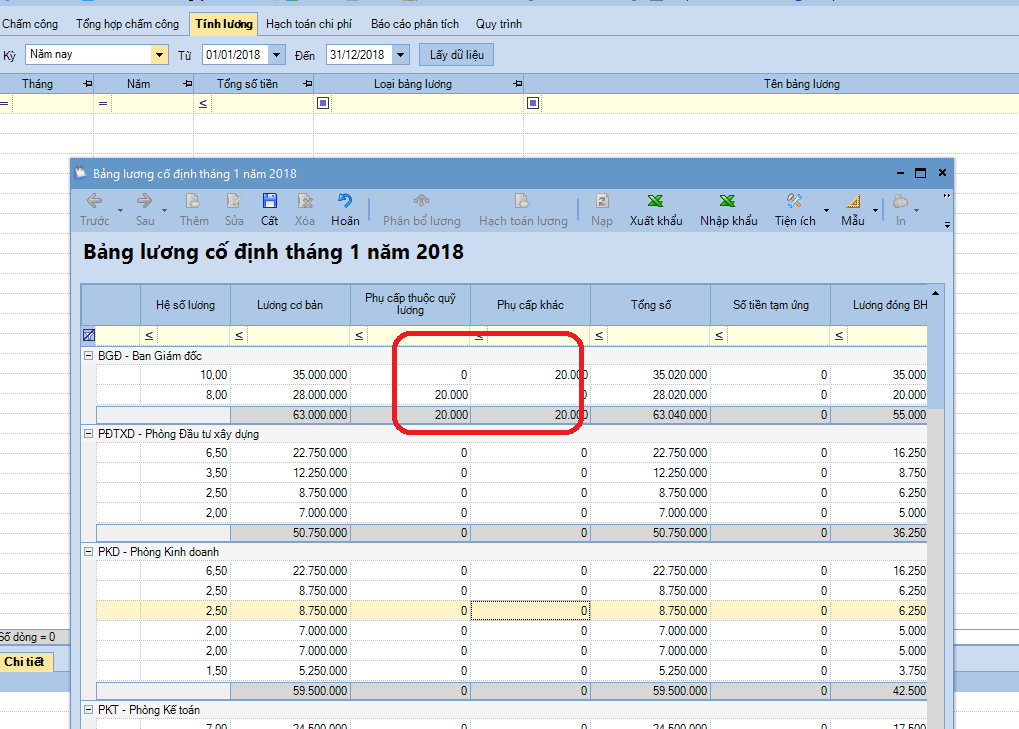Collapse the PKD - Phòng Kinh doanh group
This screenshot has width=1019, height=729.
(x=88, y=552)
